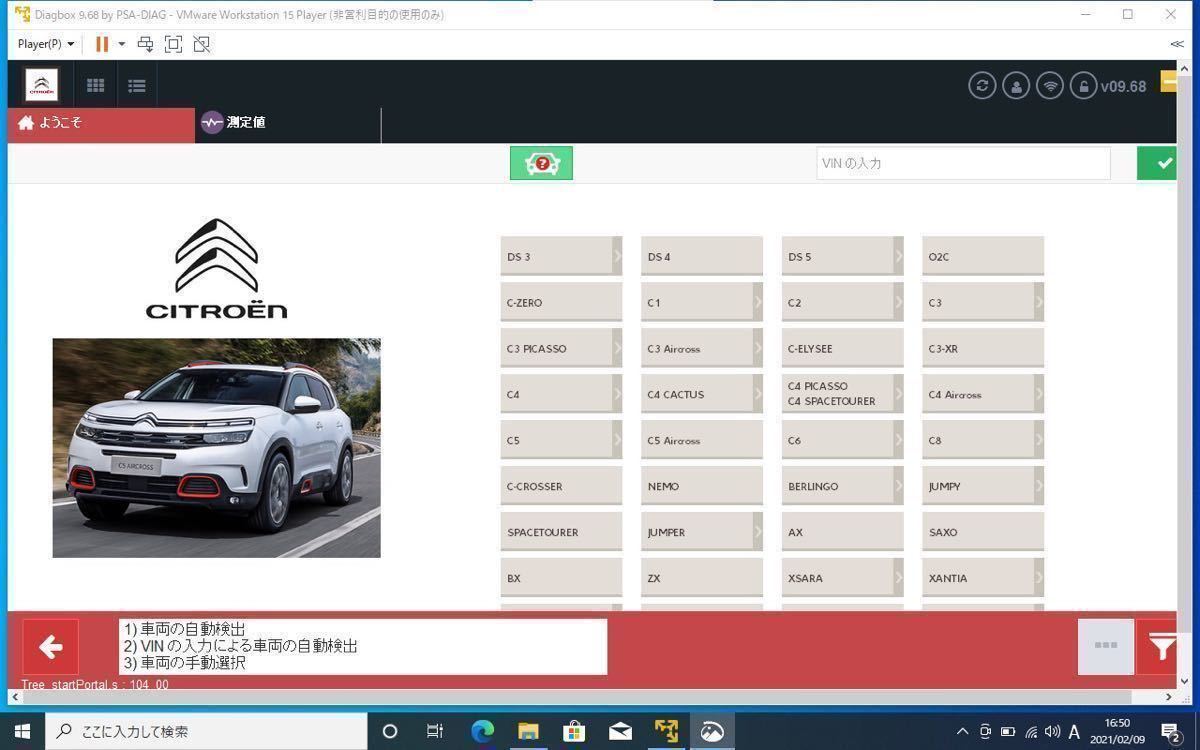Select the SAXO vehicle
Viewport: 1200px width, 750px height.
(x=983, y=533)
